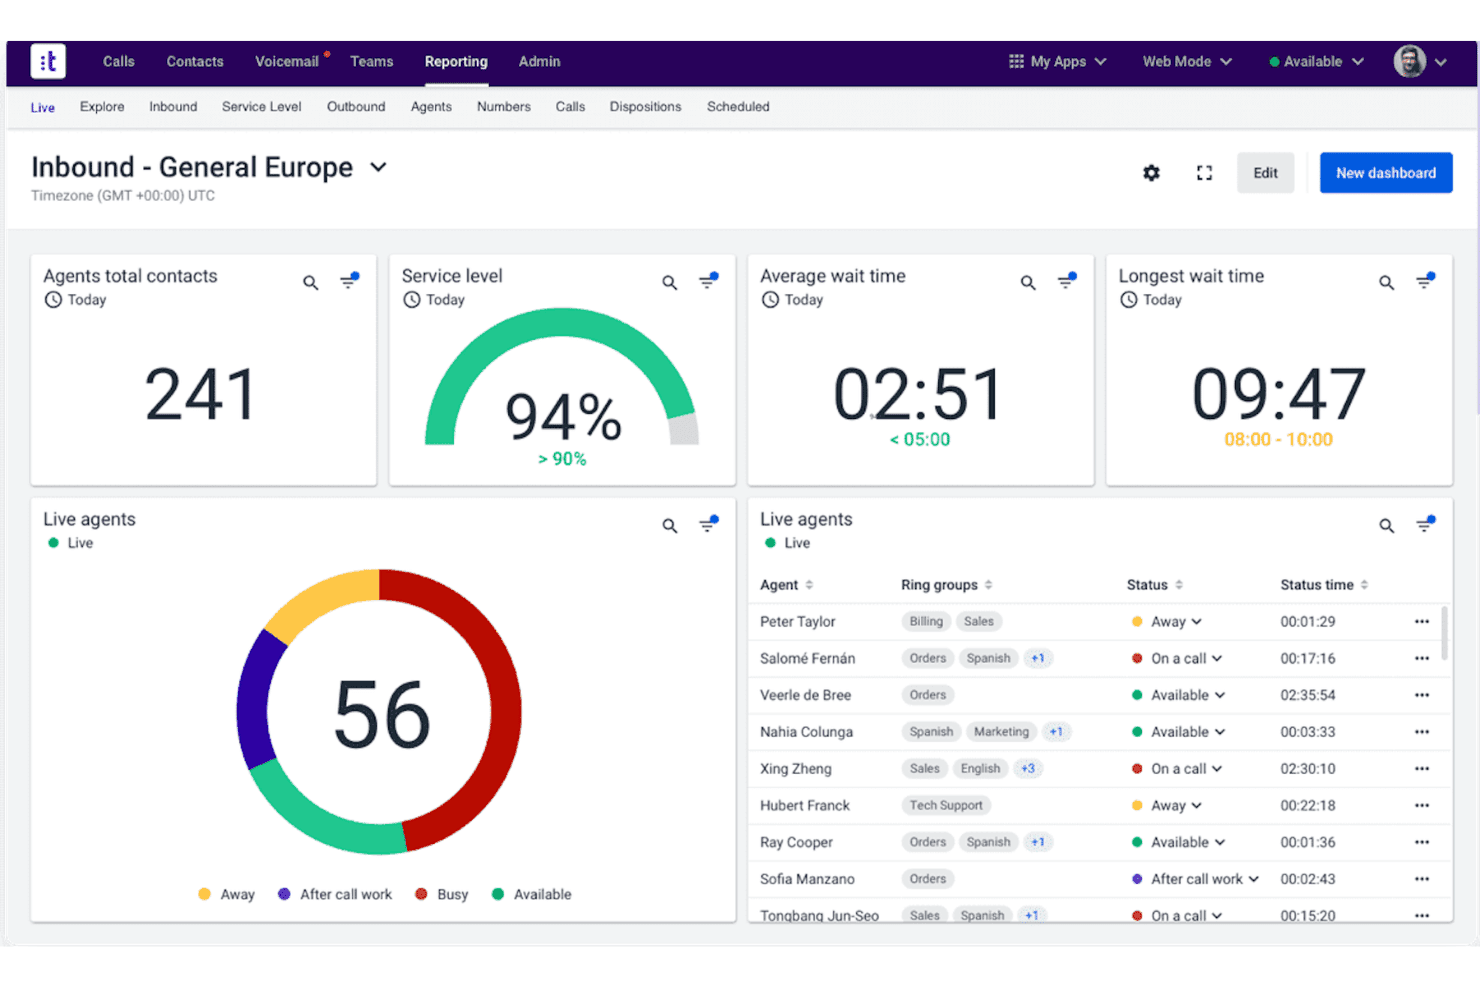Sort table by Status time column
The height and width of the screenshot is (987, 1480).
tap(1324, 585)
